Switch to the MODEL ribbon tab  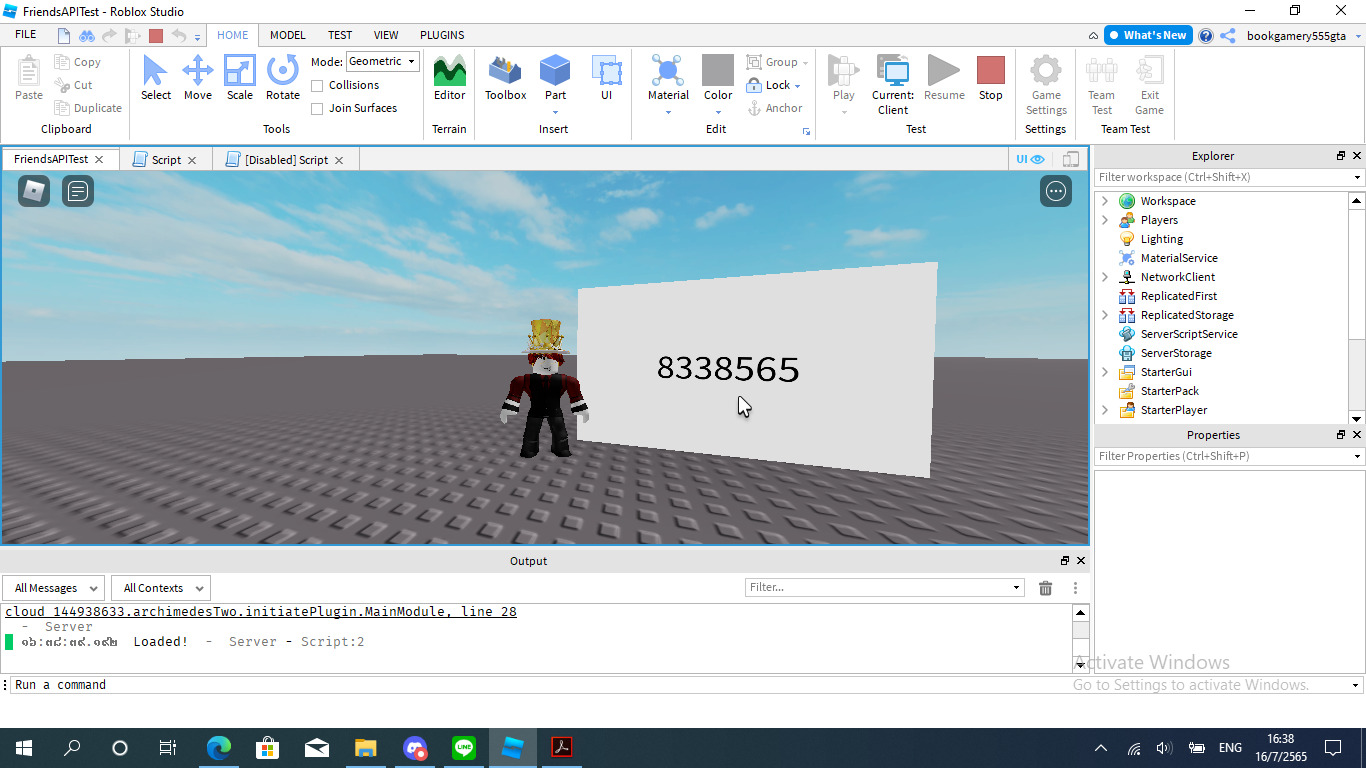(287, 34)
